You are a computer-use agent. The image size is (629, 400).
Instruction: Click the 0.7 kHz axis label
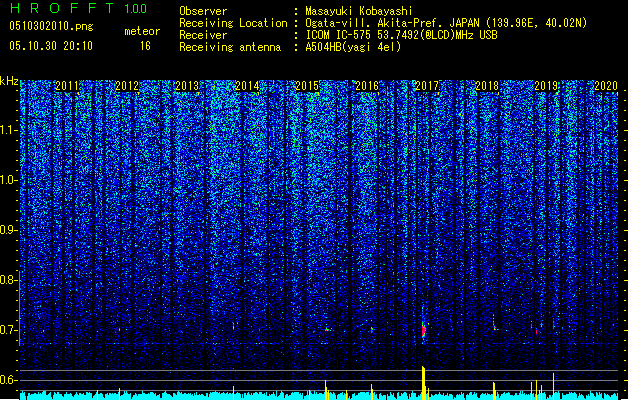pyautogui.click(x=7, y=330)
